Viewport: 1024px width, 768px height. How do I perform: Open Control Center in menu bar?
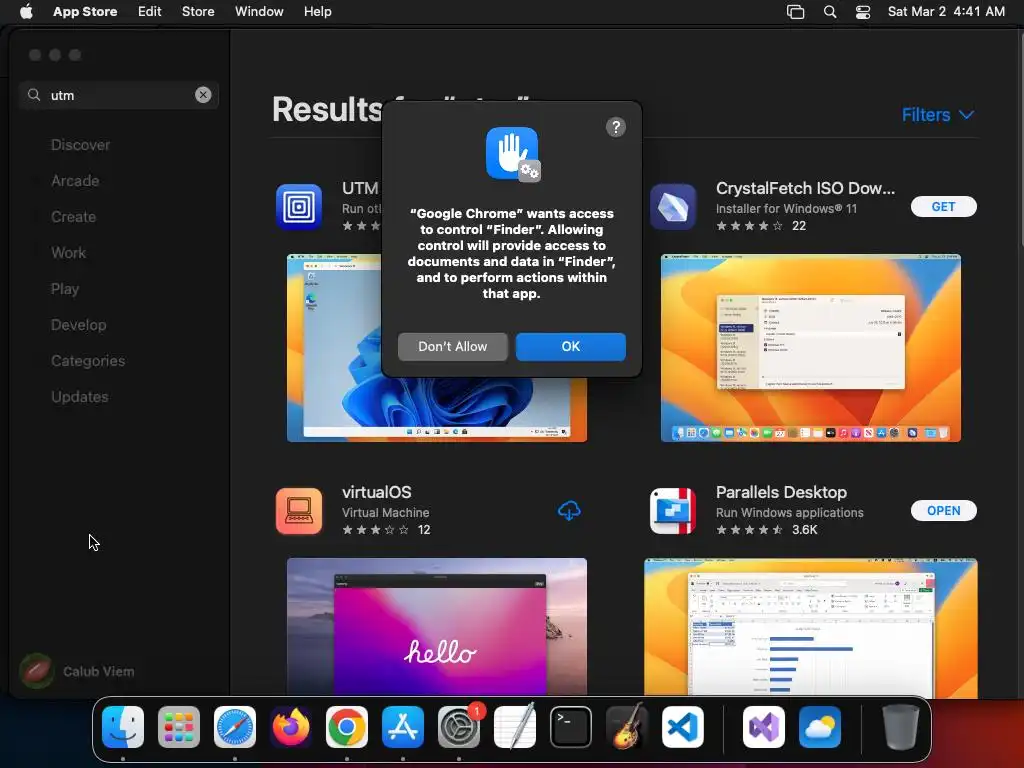coord(863,12)
